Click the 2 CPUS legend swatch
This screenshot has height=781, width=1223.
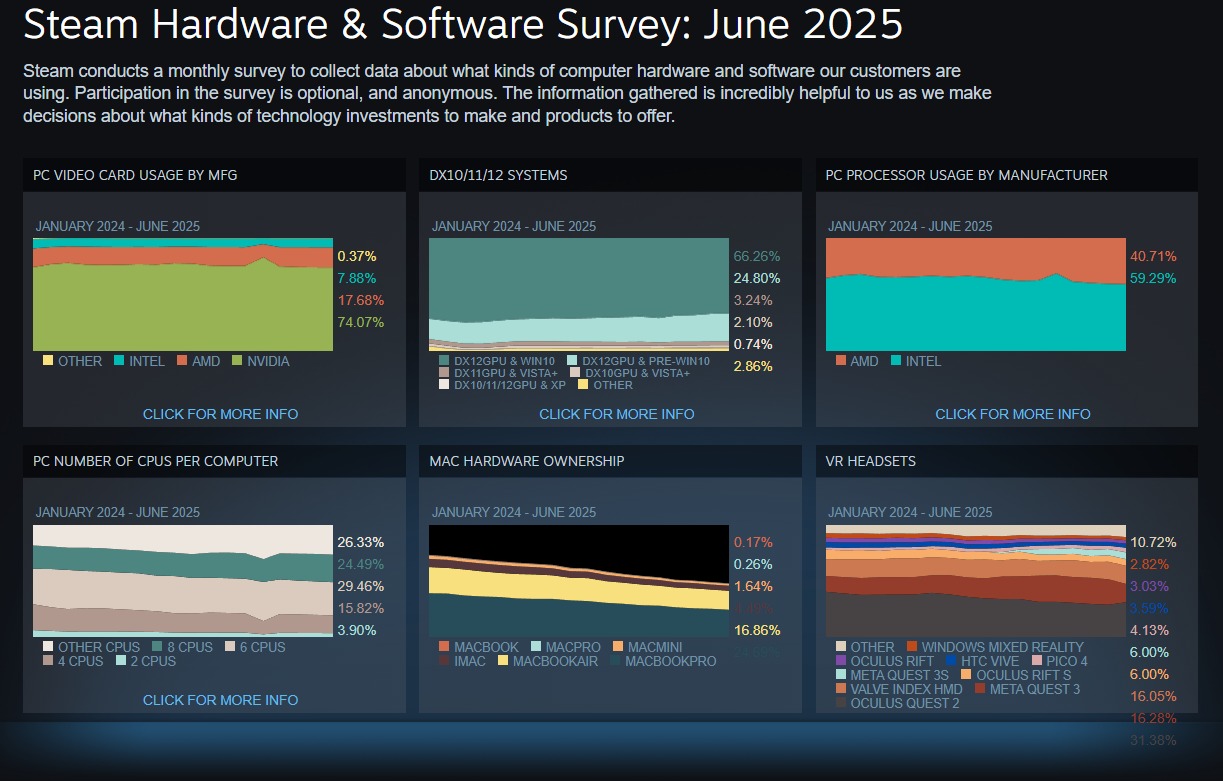[121, 660]
